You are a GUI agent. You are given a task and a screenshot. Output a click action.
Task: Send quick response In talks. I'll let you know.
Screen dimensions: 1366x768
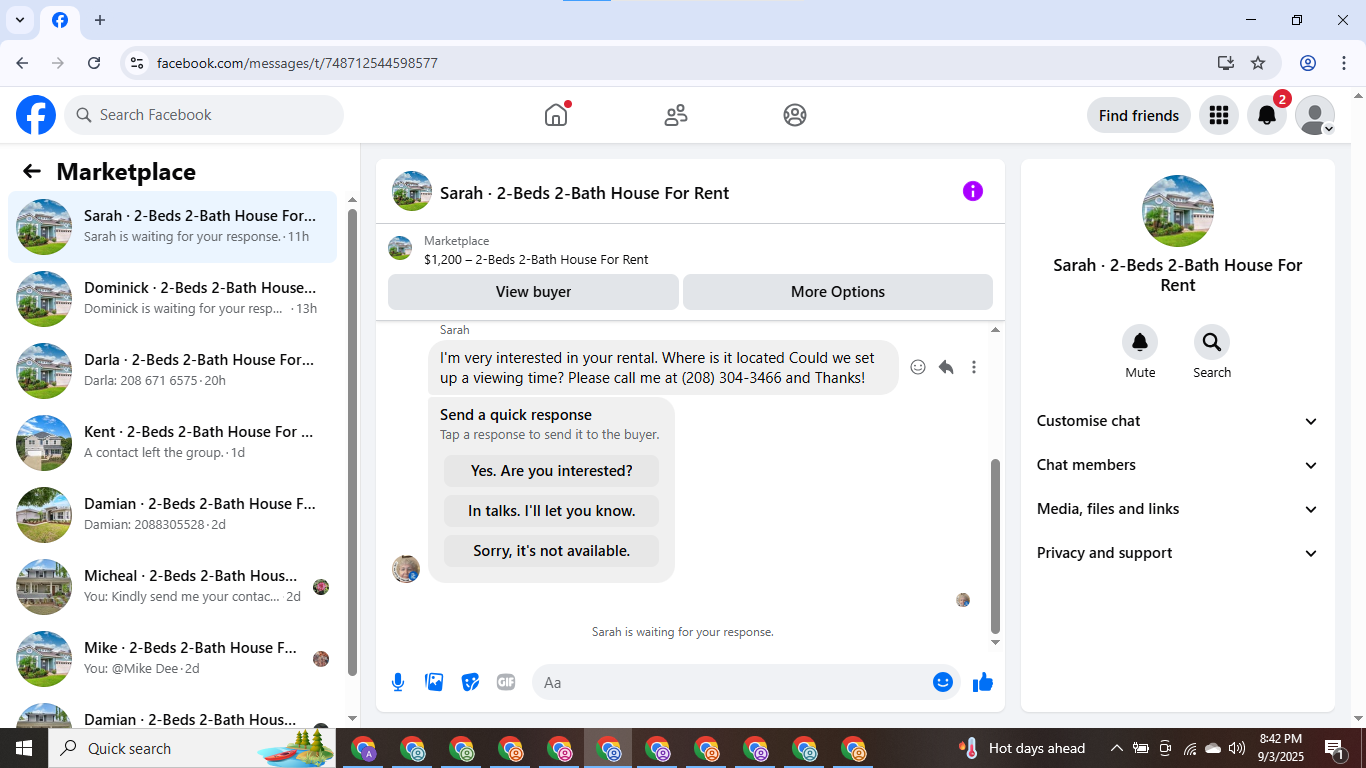pyautogui.click(x=552, y=511)
